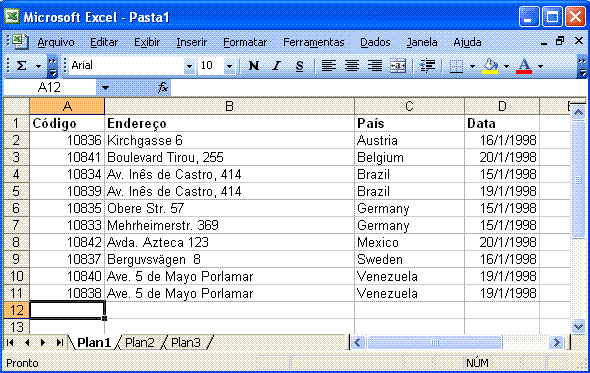Open the Formatar menu
The height and width of the screenshot is (373, 590).
click(245, 42)
